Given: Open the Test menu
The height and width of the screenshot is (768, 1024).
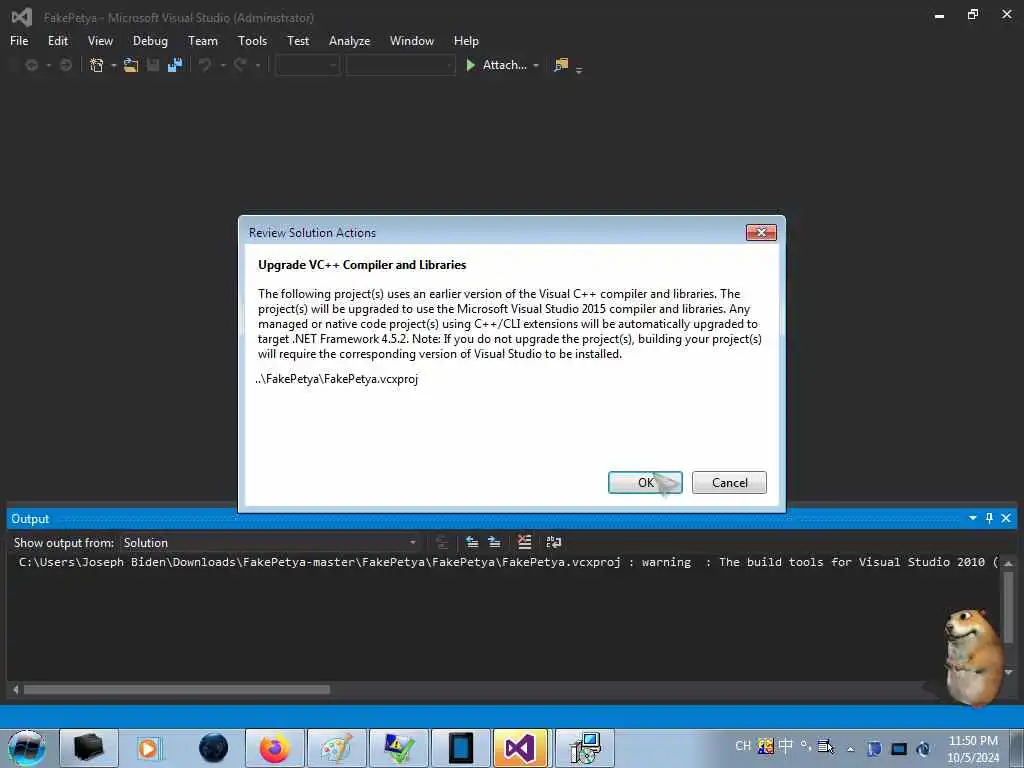Looking at the screenshot, I should click(298, 40).
